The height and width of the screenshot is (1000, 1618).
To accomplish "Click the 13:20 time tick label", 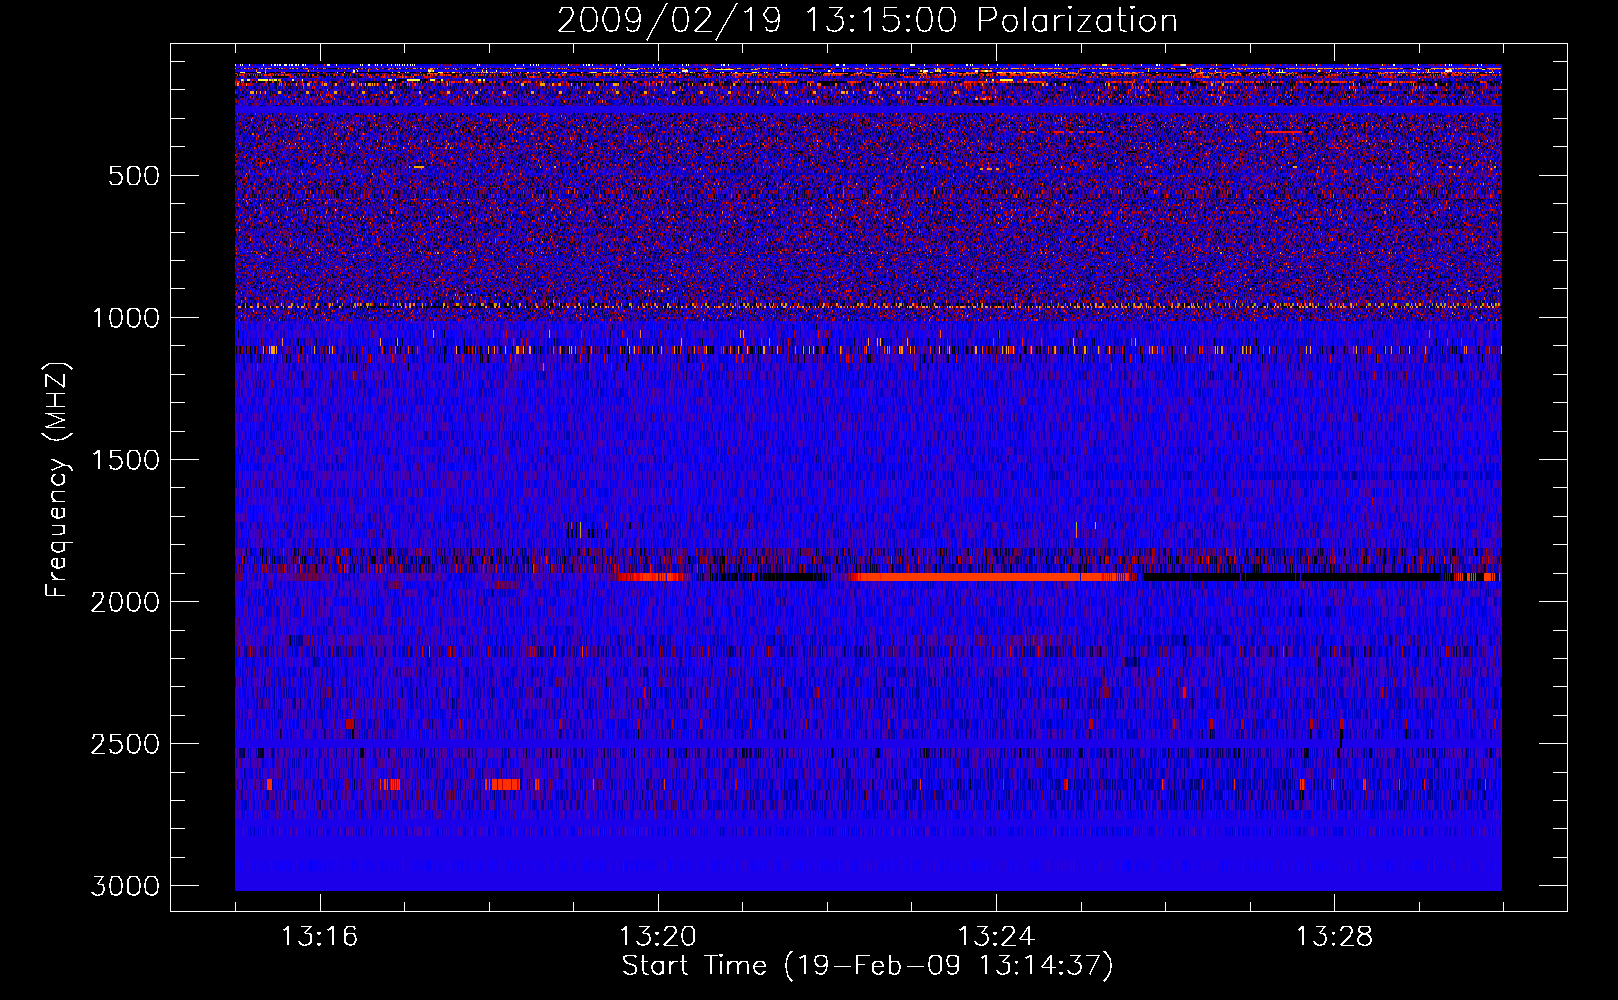I will pyautogui.click(x=658, y=937).
